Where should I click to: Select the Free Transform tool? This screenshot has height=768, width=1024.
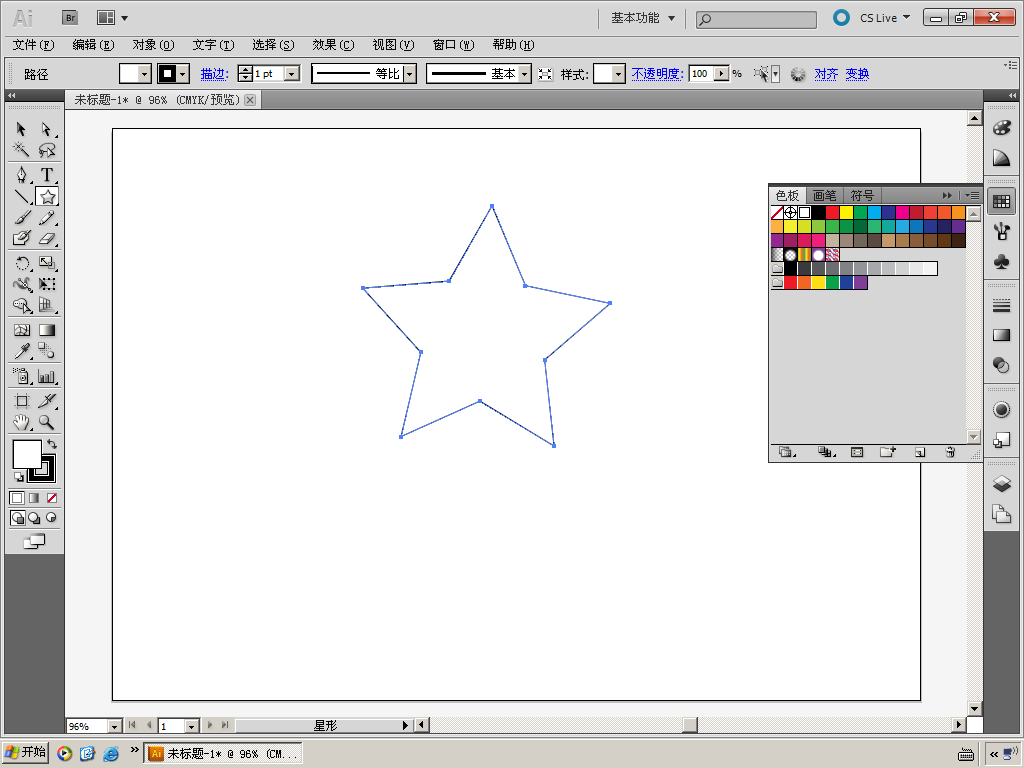pos(46,284)
